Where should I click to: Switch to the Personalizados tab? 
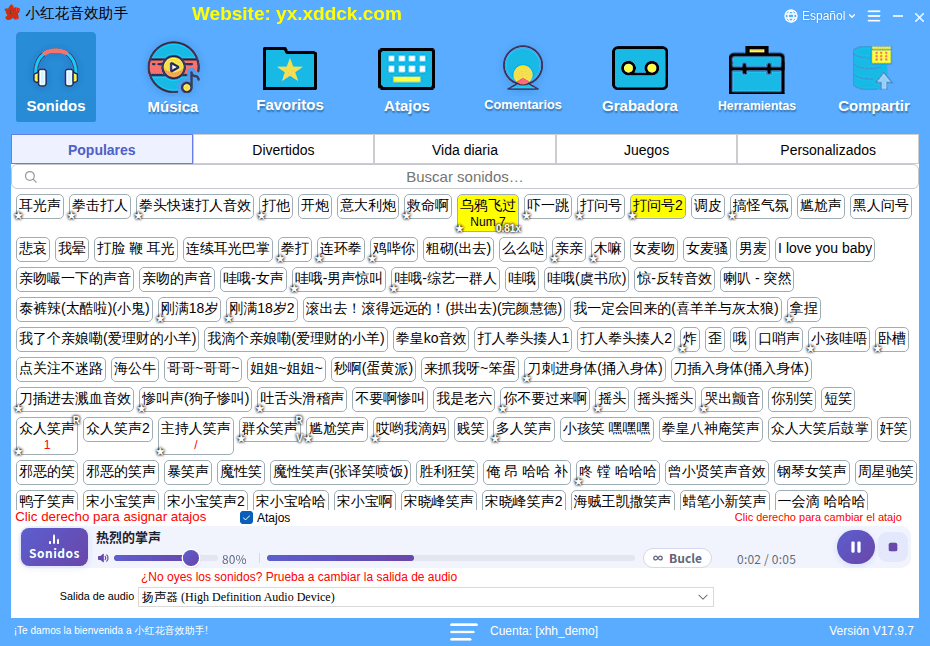click(x=828, y=149)
